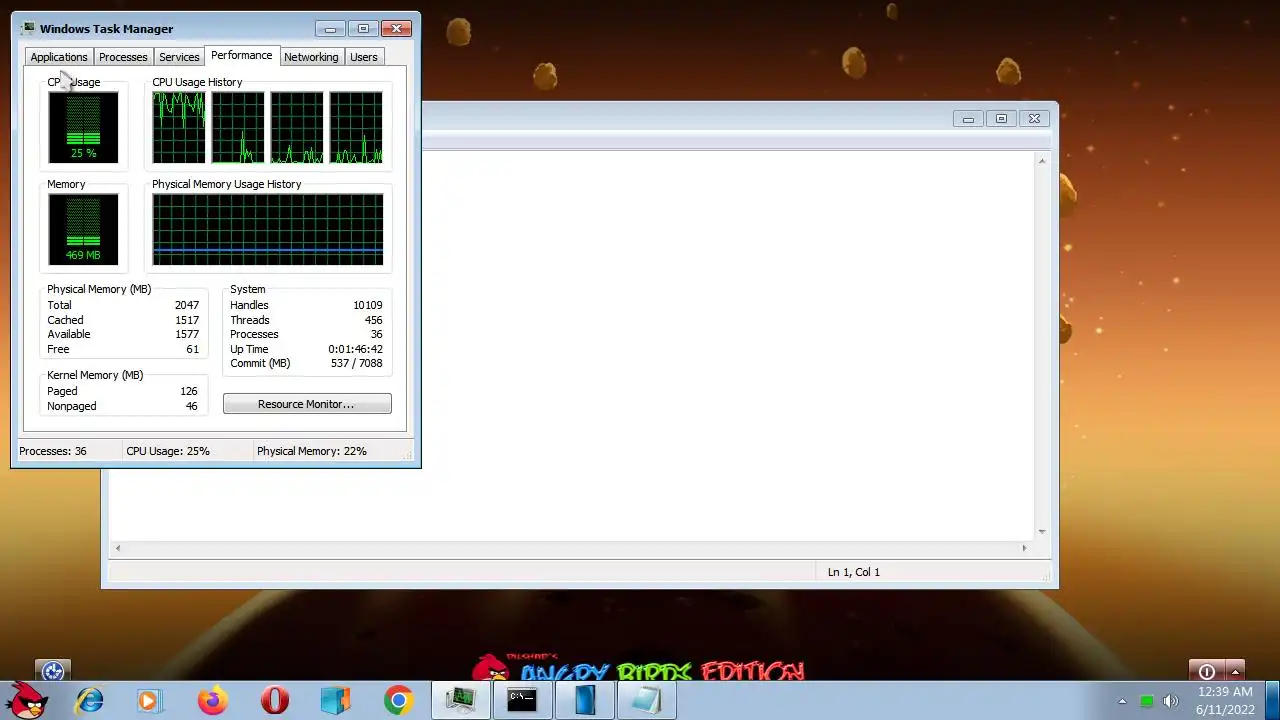
Task: Click status bar text CPU Usage: 25%
Action: click(x=168, y=451)
